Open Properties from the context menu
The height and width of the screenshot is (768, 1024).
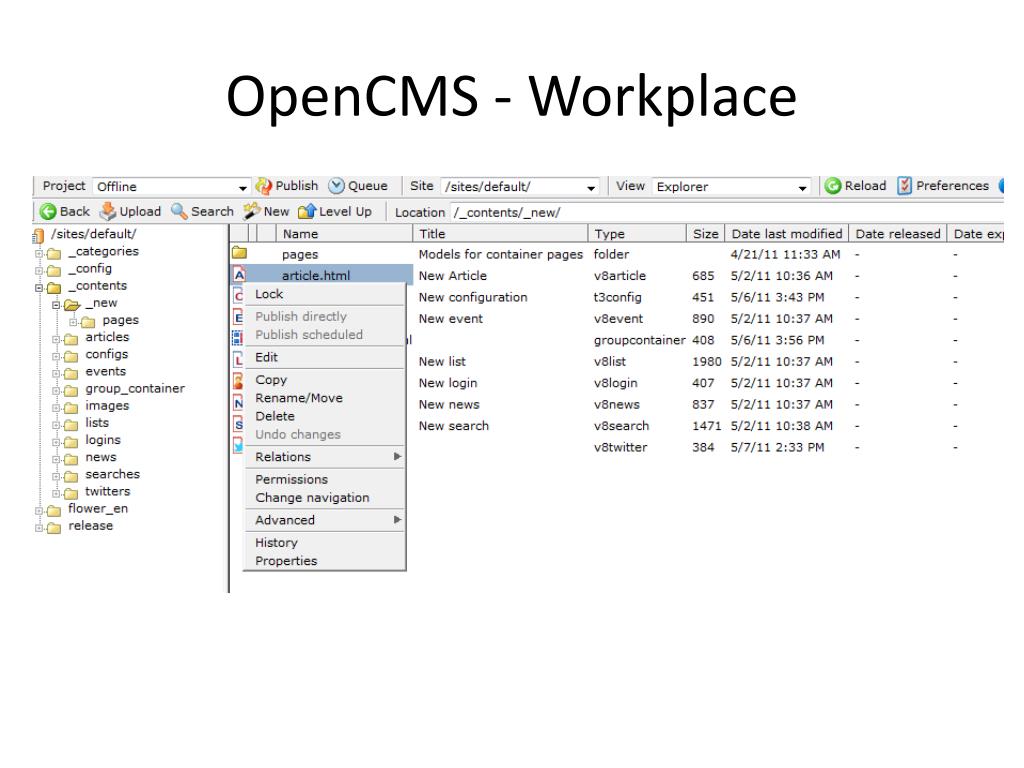pyautogui.click(x=325, y=561)
